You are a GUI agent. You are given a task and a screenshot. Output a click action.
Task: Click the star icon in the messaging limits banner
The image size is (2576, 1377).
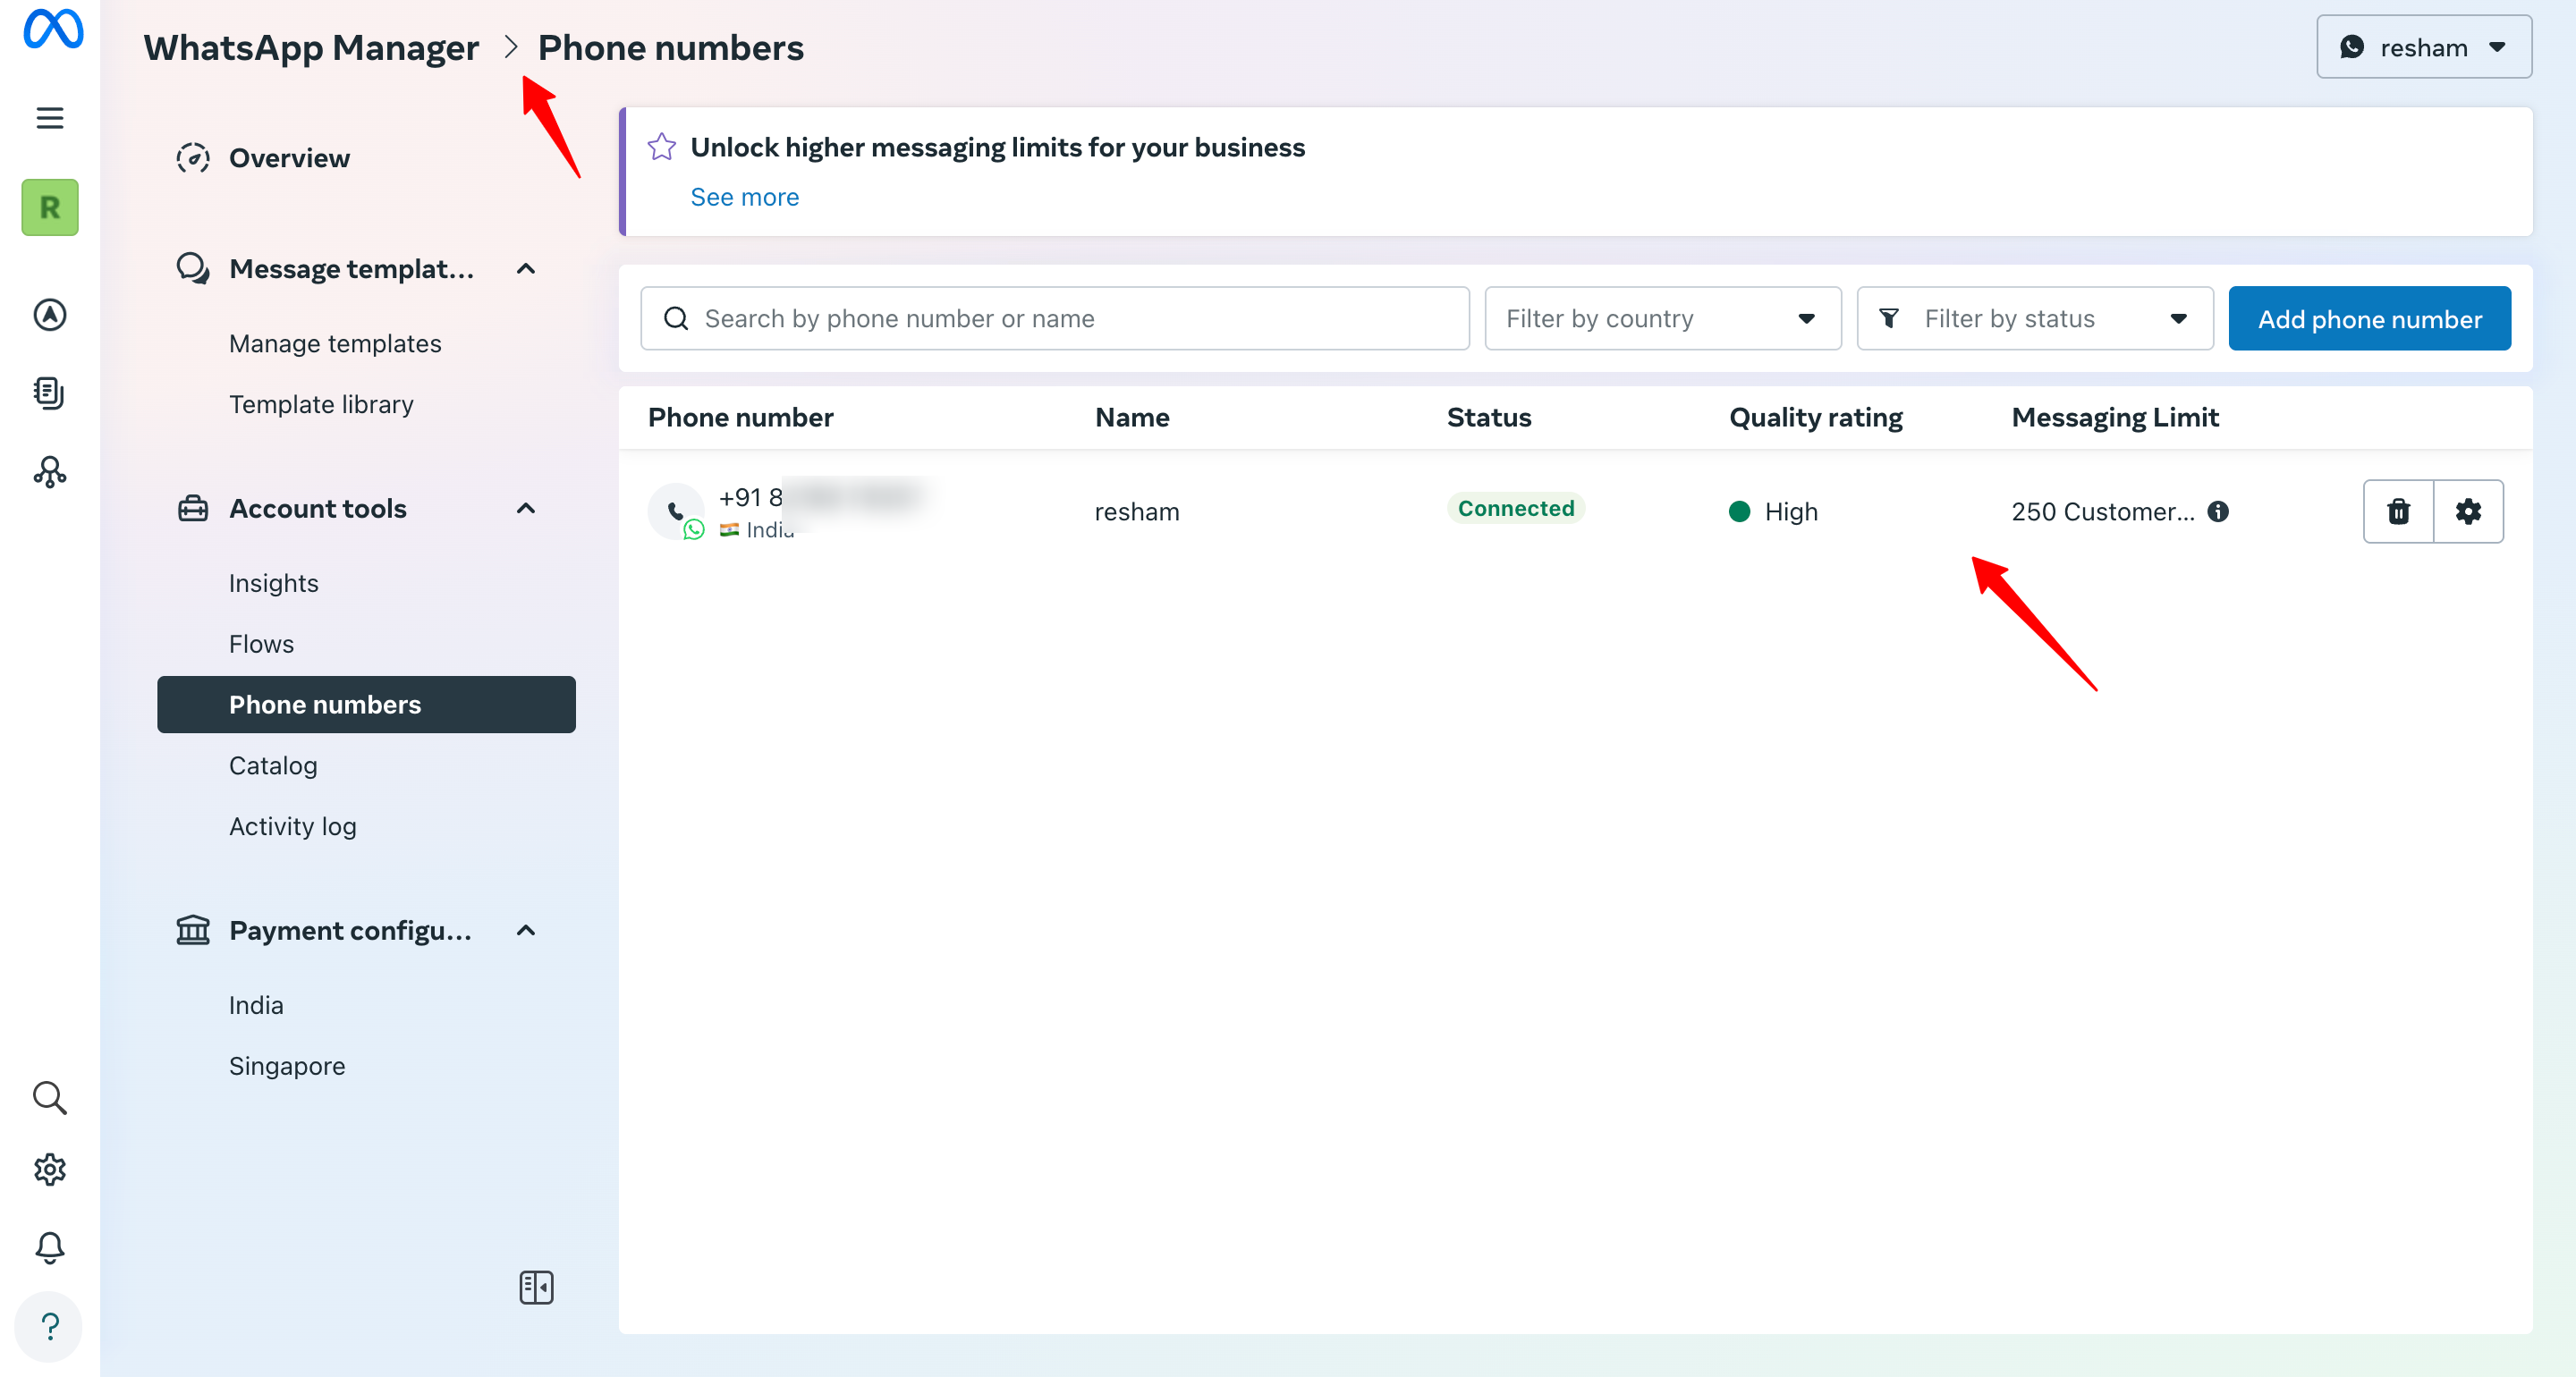tap(662, 147)
